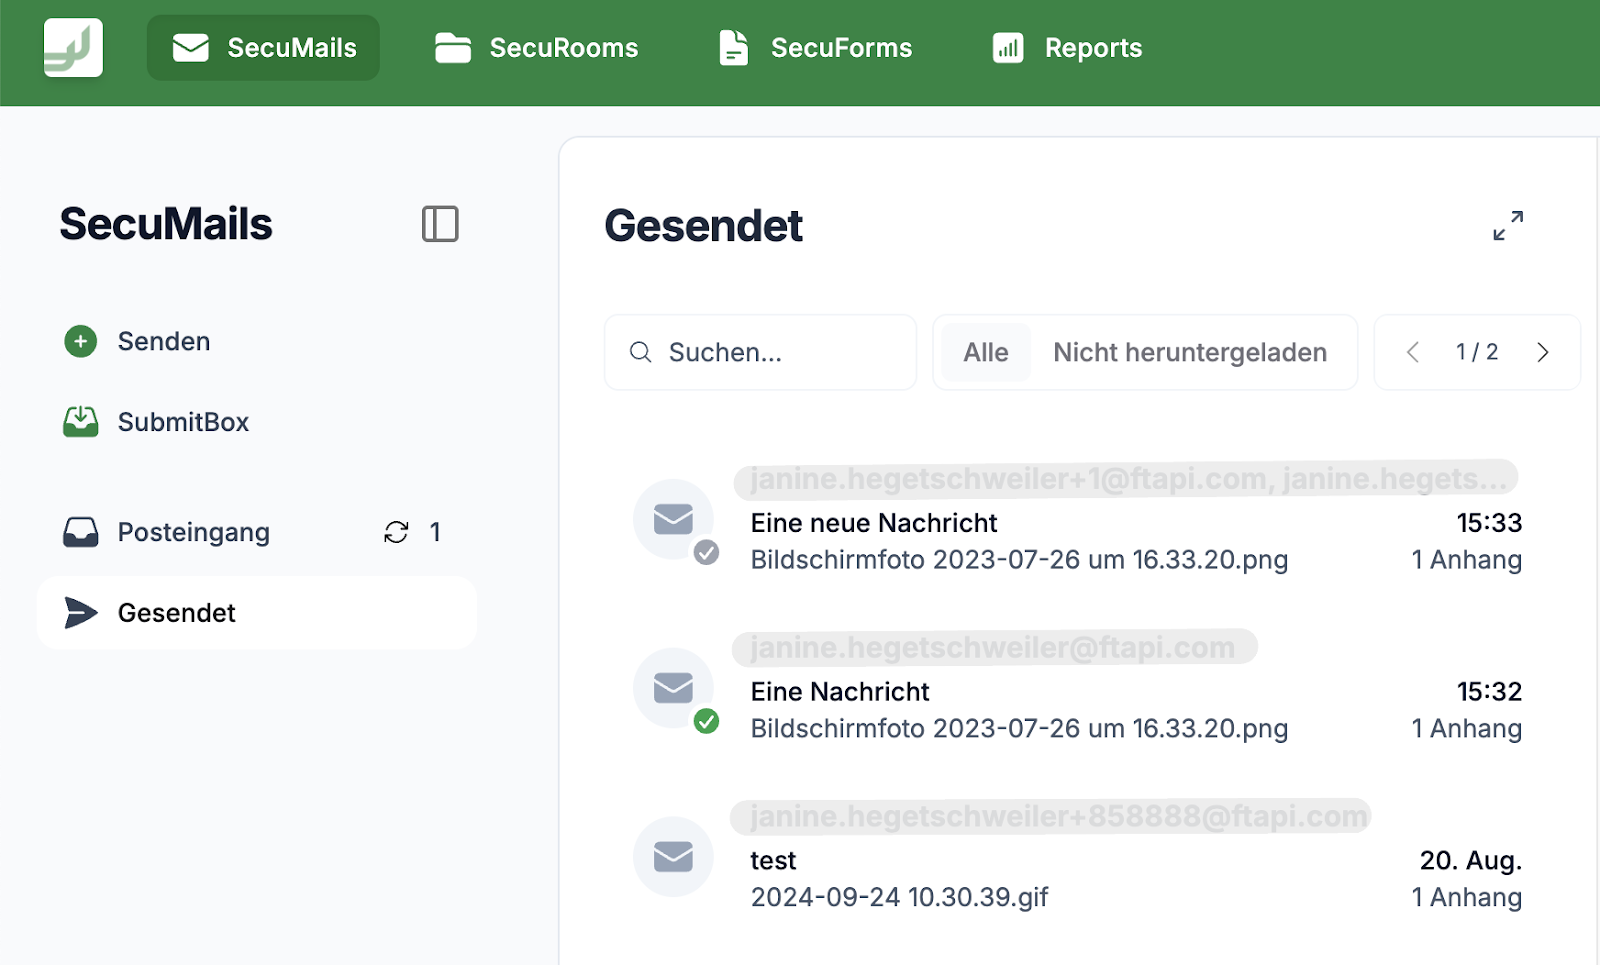Click the green plus Senden icon
This screenshot has width=1600, height=965.
(x=81, y=342)
